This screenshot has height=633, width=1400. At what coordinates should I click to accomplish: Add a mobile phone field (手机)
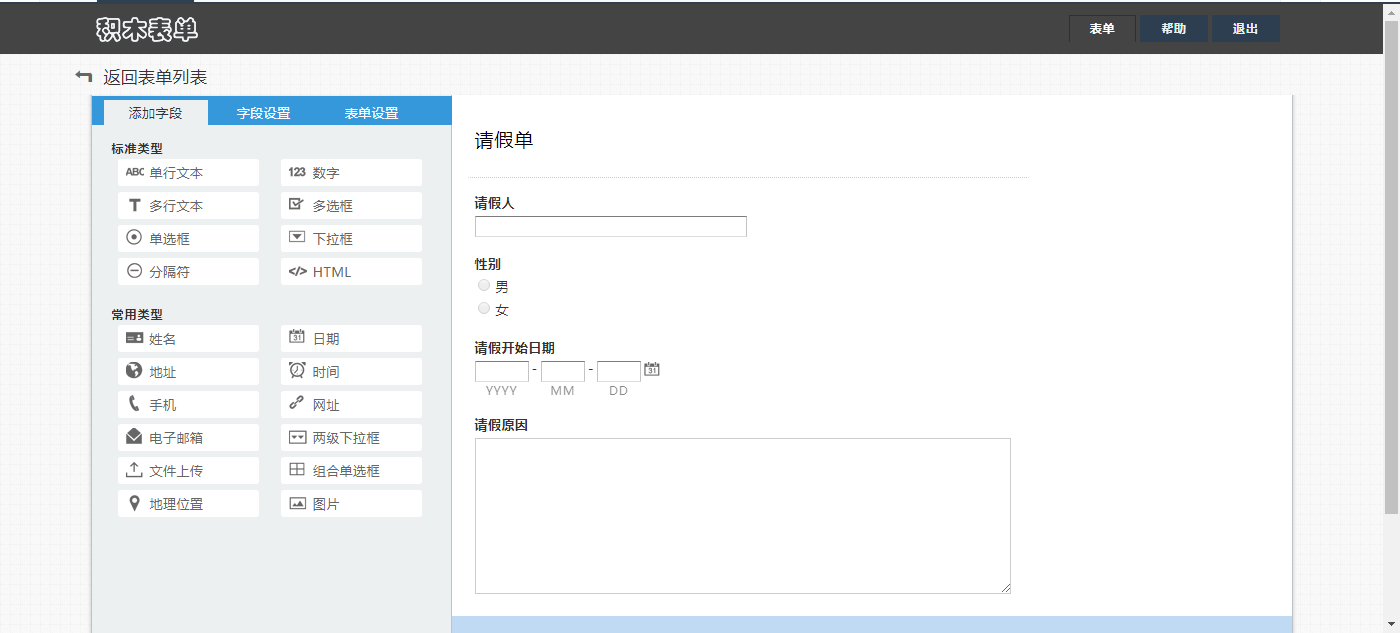click(x=188, y=404)
